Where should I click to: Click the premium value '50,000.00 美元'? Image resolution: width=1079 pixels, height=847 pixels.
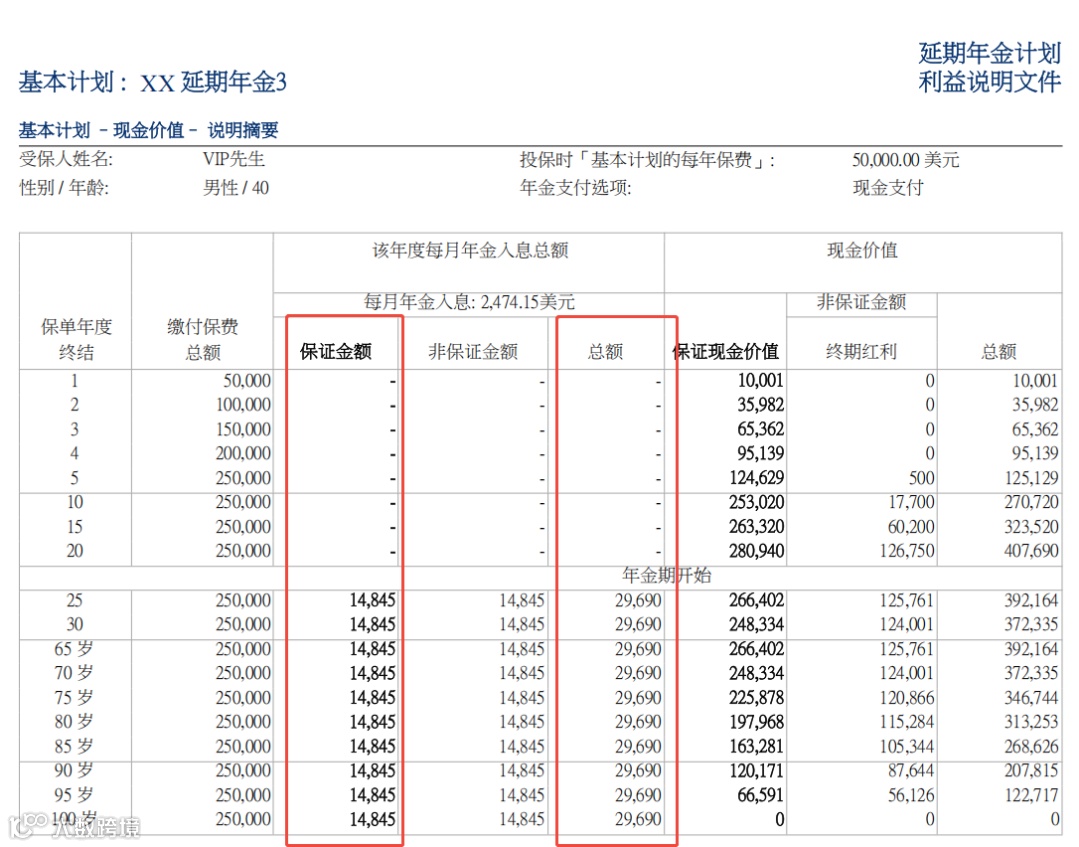click(906, 160)
